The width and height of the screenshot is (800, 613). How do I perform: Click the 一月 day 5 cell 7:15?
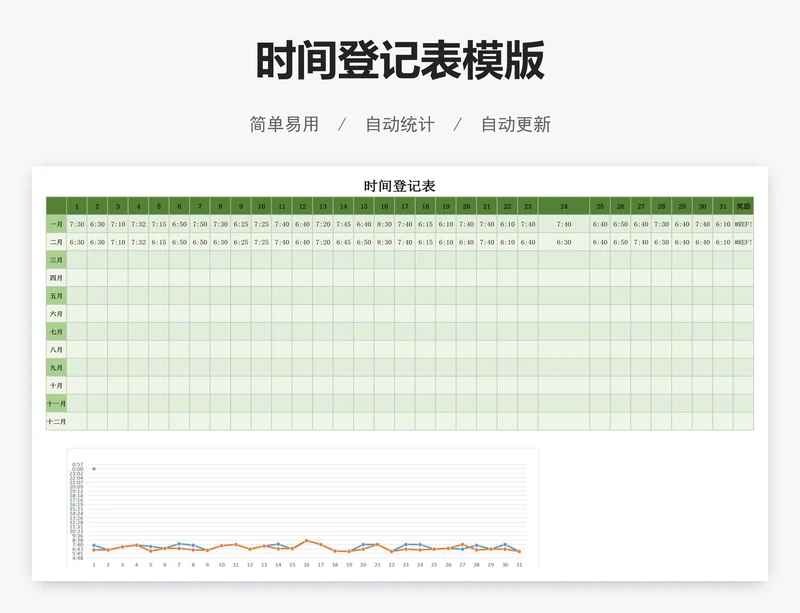[x=159, y=224]
